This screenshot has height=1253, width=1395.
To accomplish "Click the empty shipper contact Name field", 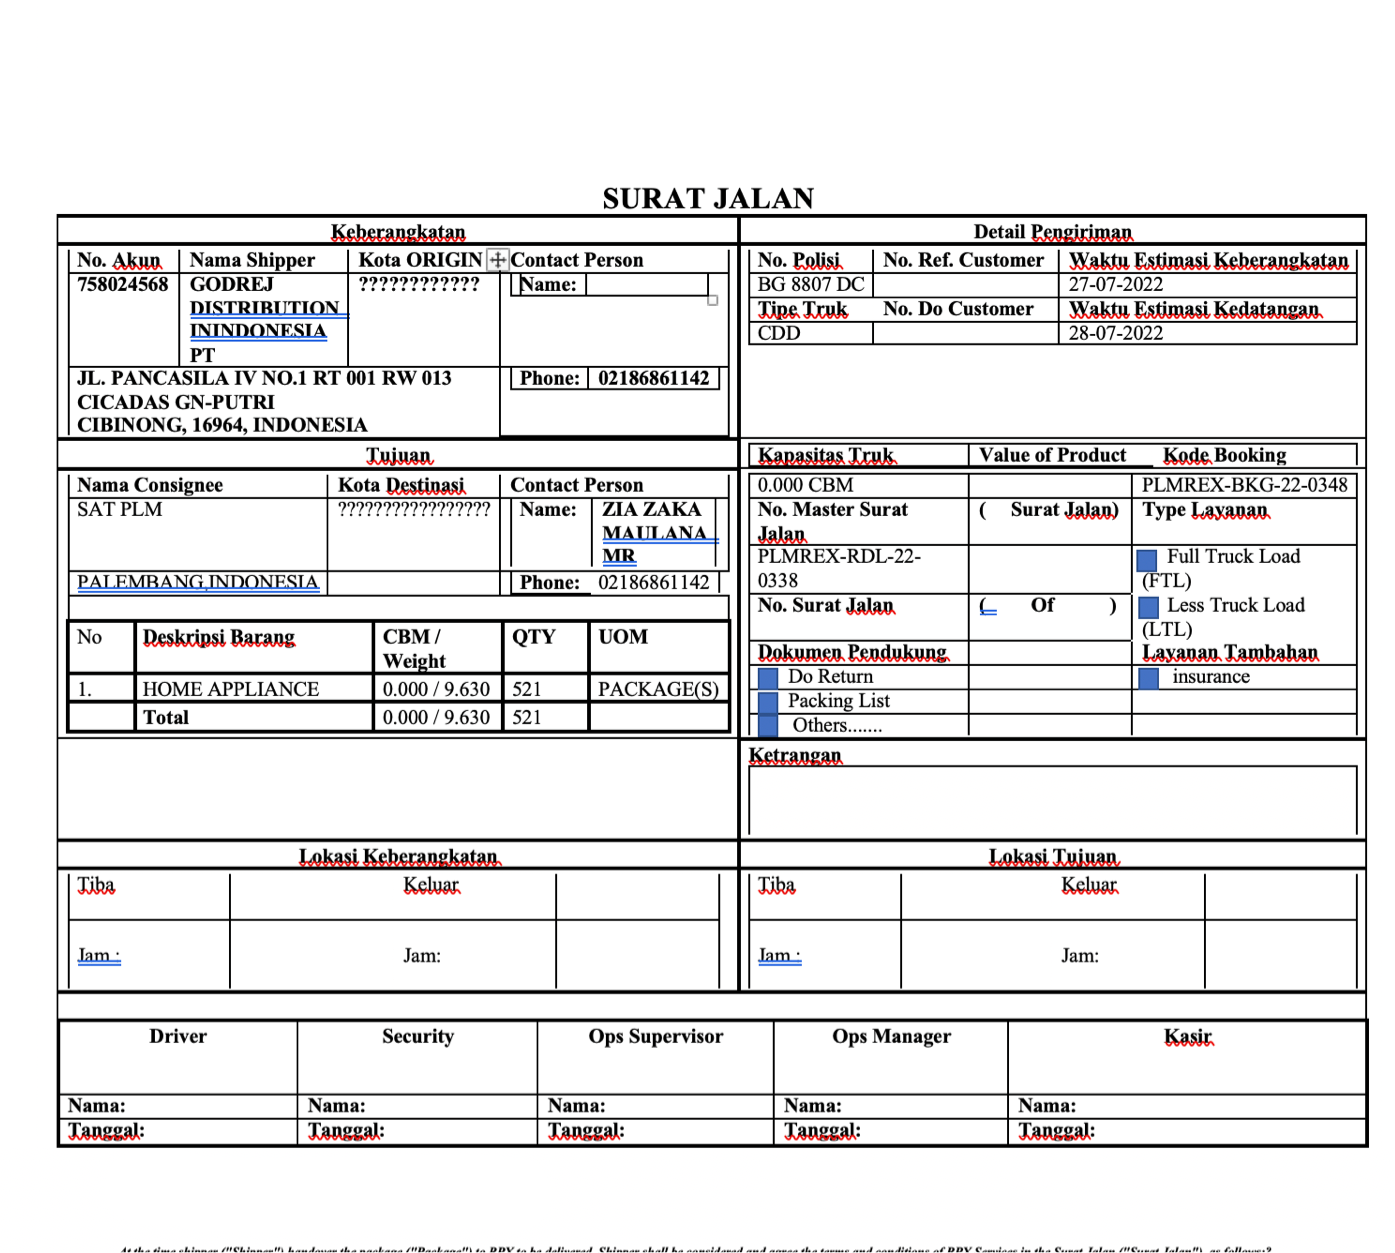I will 647,285.
